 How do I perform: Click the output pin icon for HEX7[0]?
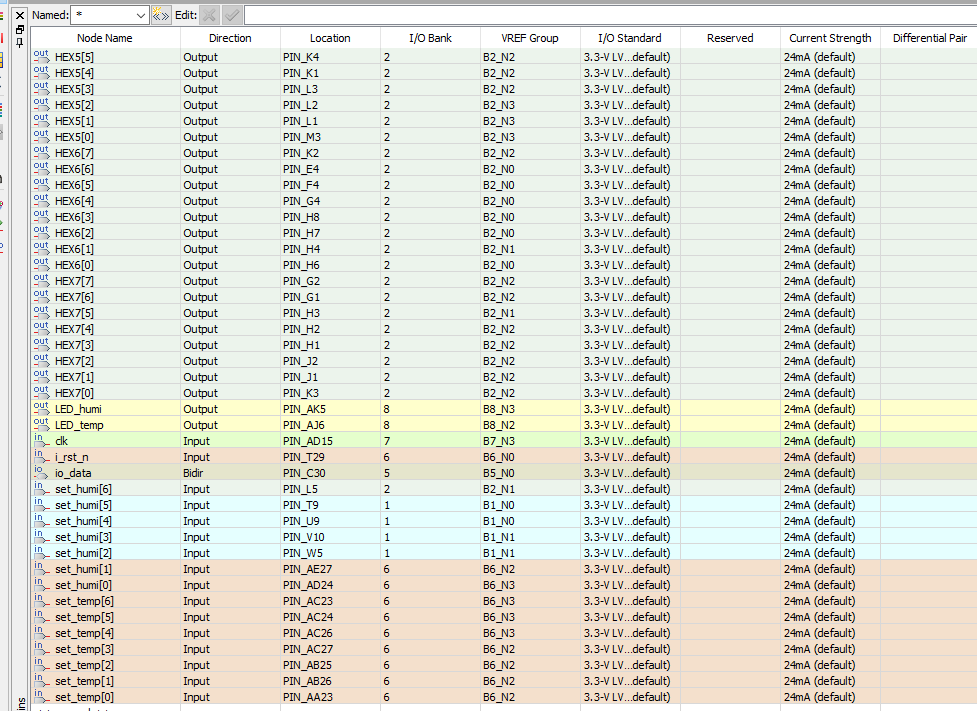coord(41,393)
